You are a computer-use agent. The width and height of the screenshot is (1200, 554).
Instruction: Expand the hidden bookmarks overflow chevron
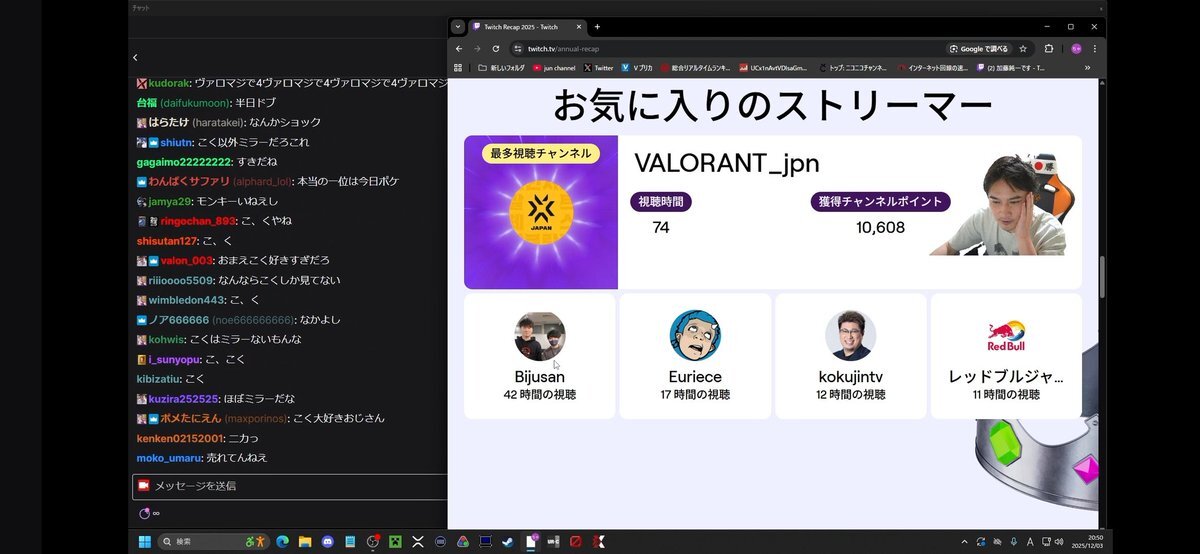coord(1087,68)
